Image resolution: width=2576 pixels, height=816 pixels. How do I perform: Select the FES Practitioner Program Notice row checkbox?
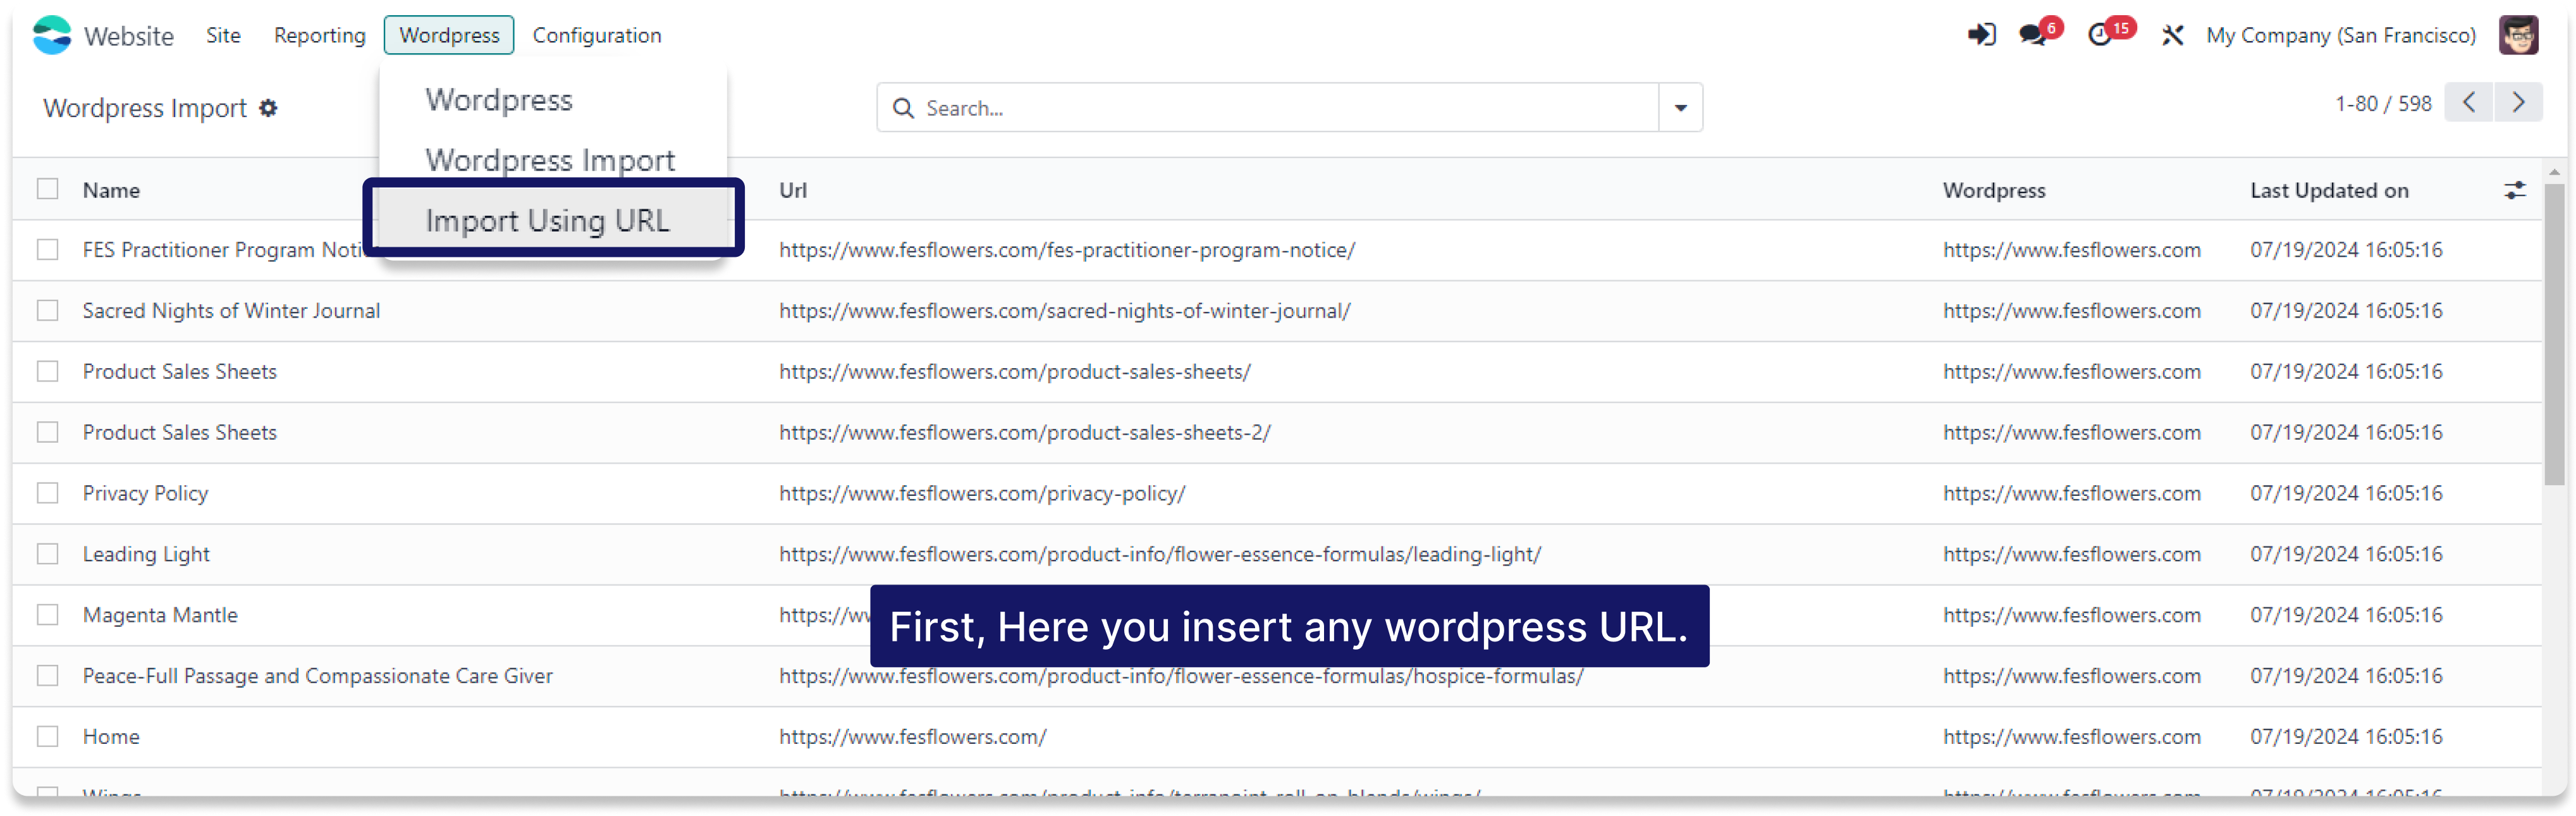pos(48,250)
